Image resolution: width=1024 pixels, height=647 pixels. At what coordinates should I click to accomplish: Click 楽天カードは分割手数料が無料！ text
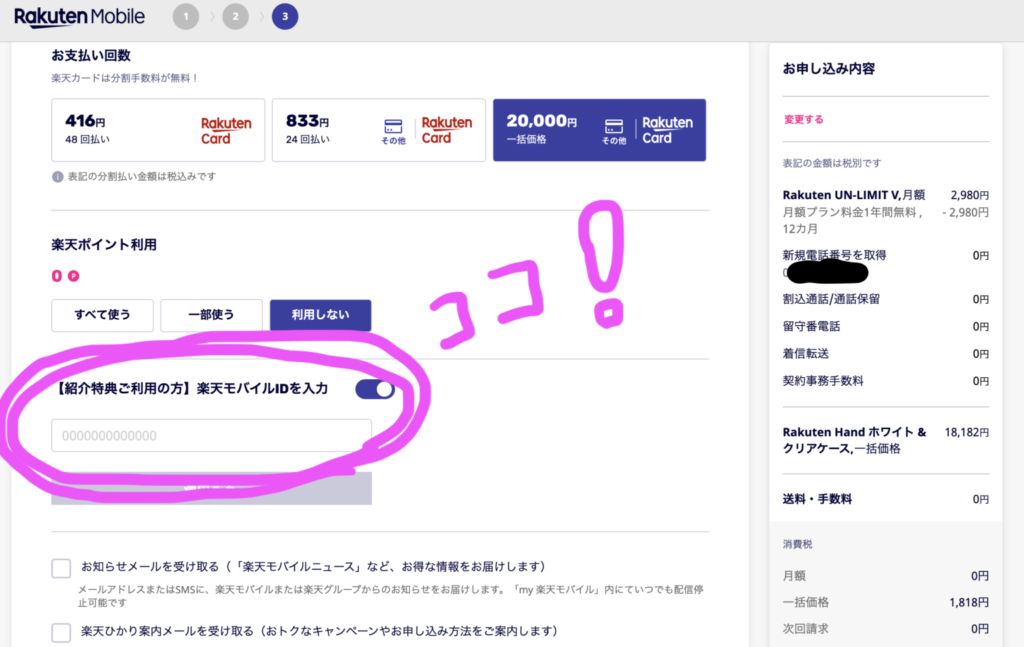[x=125, y=78]
